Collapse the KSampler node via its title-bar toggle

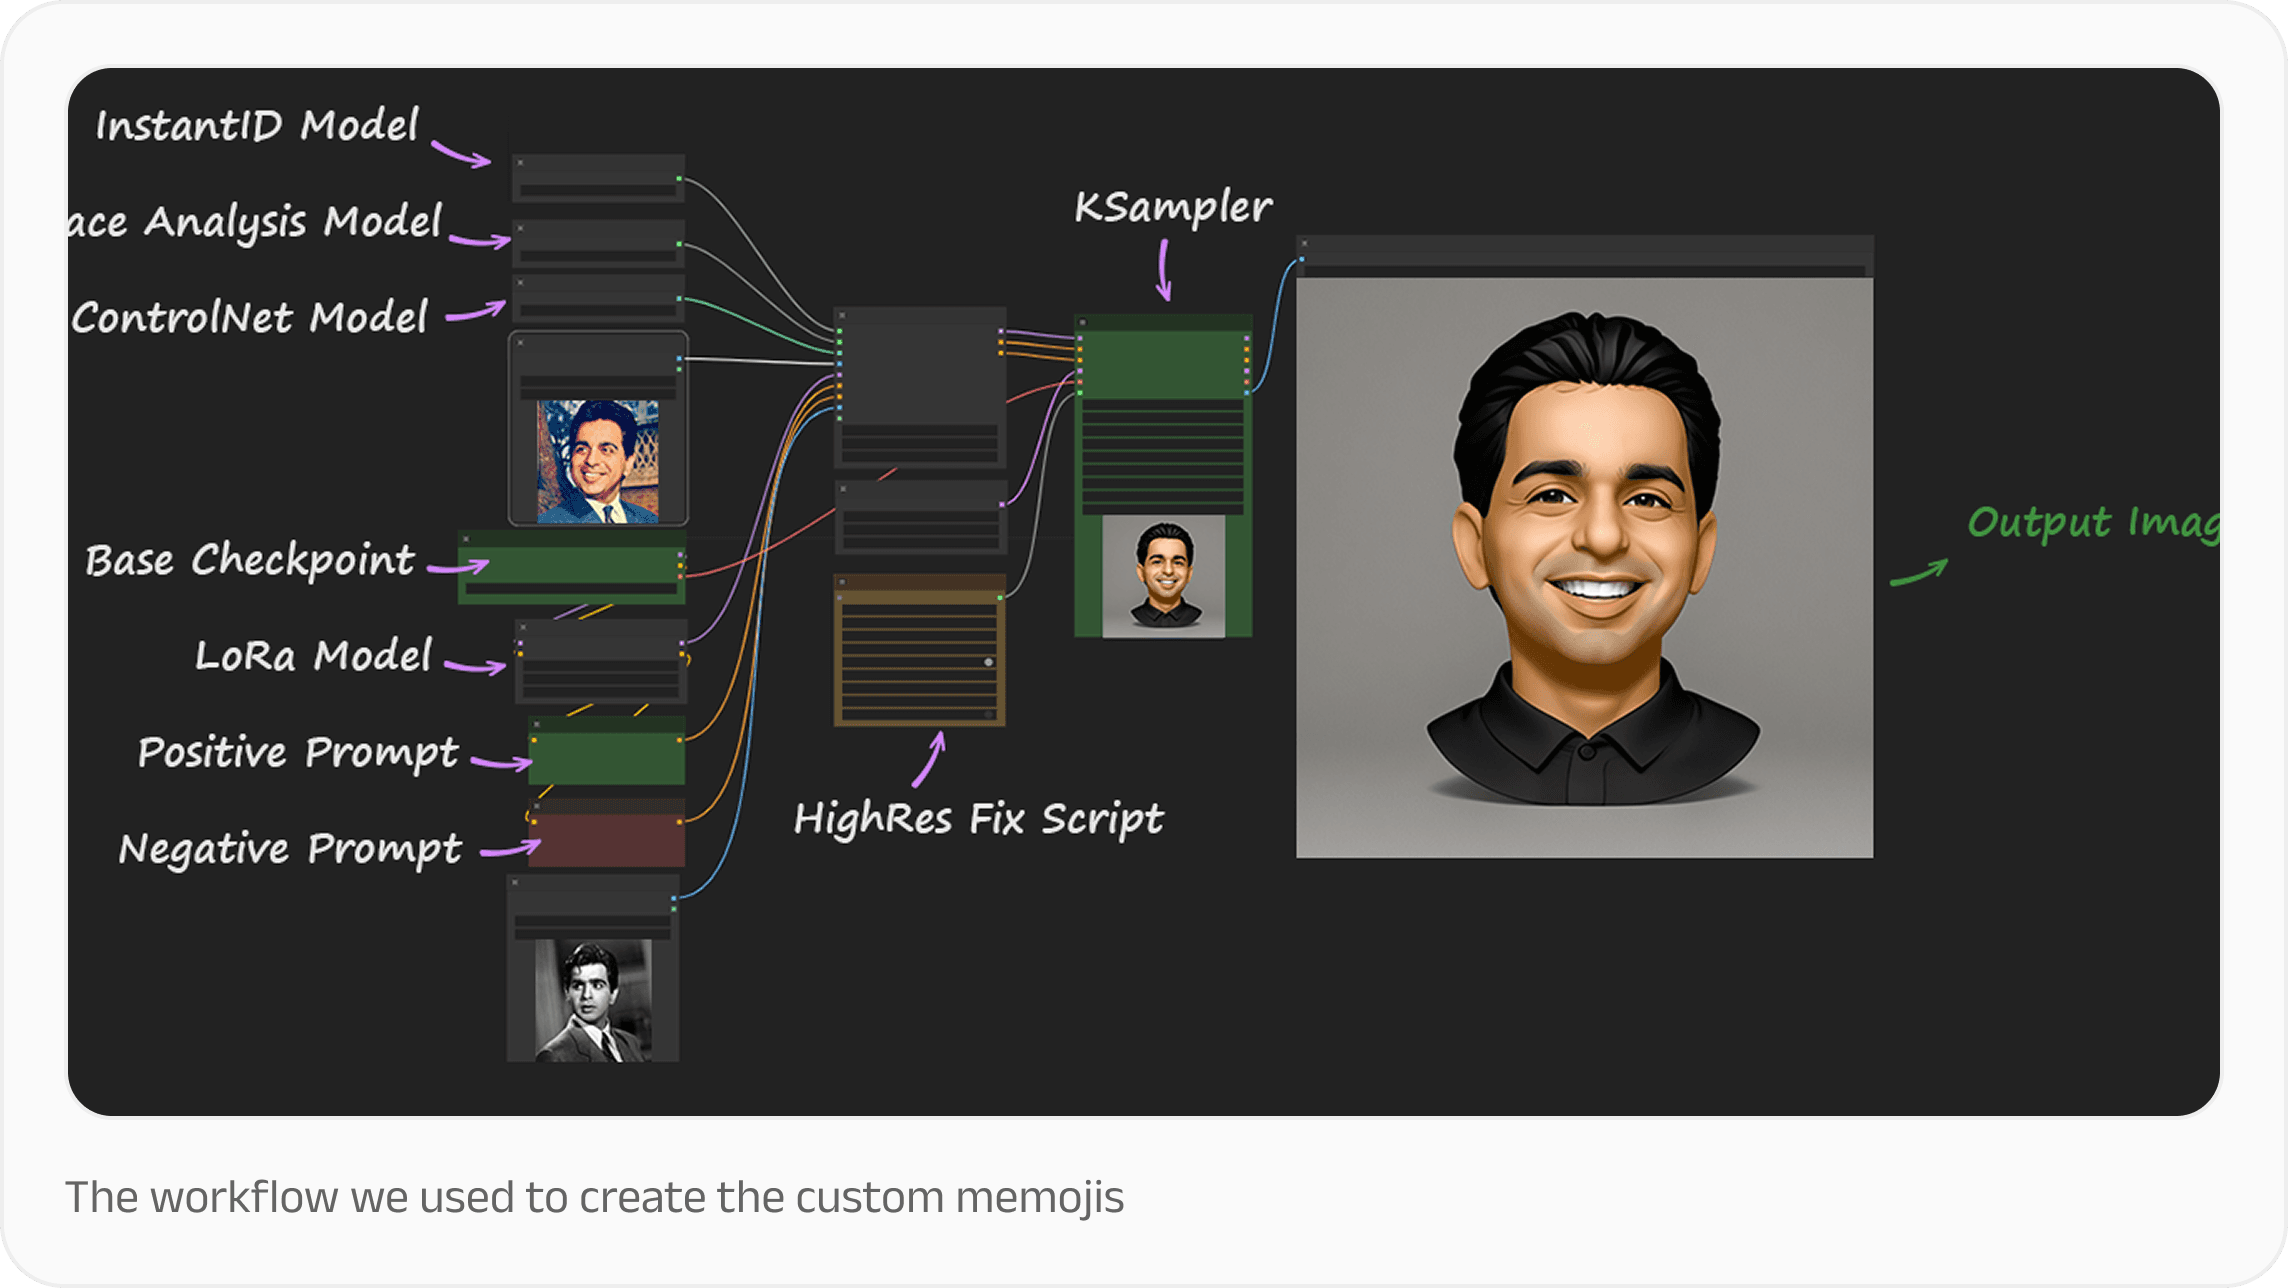1082,321
